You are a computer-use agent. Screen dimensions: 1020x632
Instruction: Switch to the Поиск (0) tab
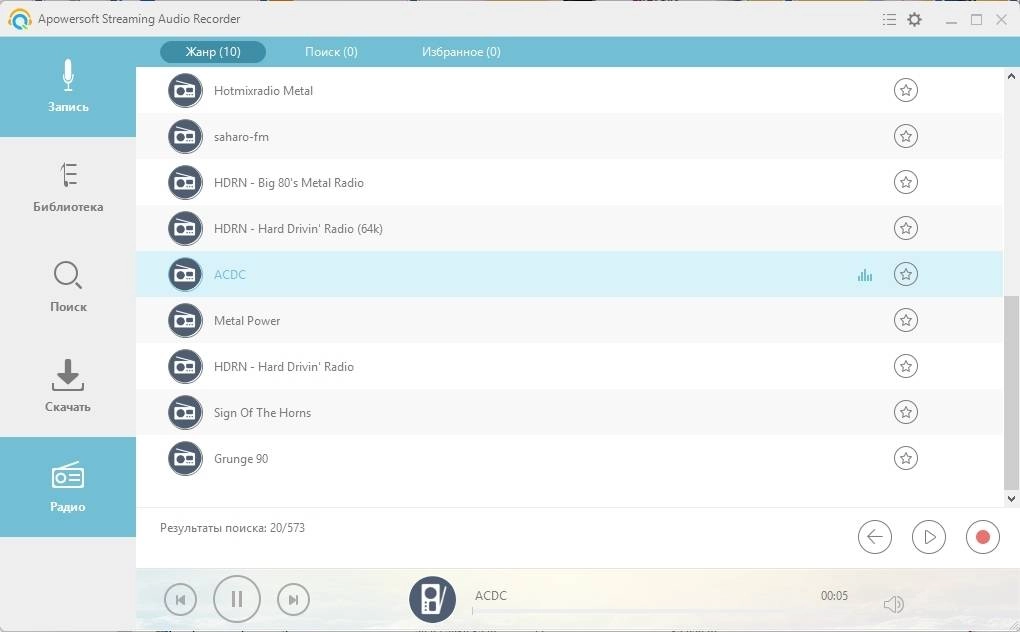(331, 52)
